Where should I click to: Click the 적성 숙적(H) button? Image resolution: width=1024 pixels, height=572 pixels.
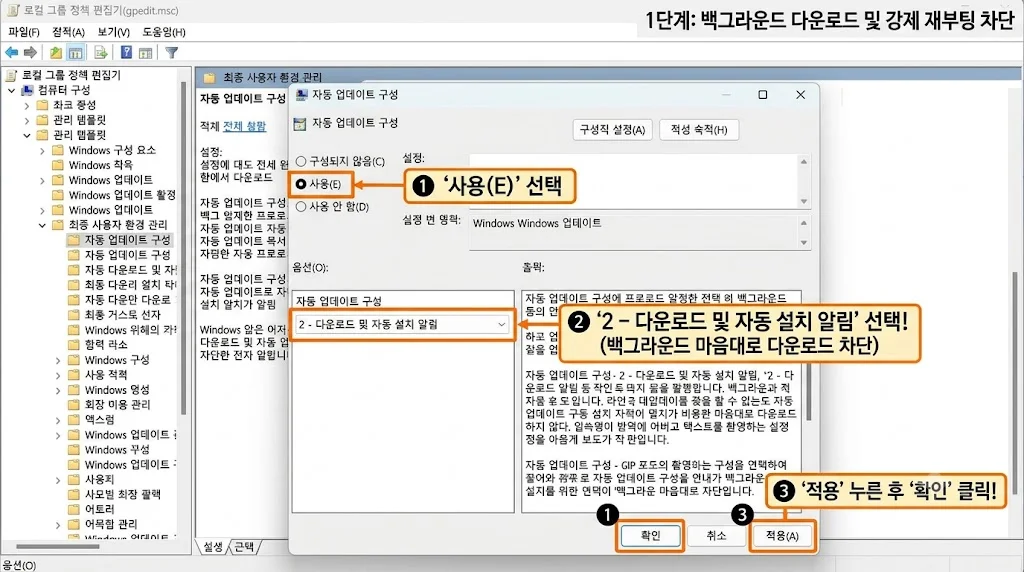coord(699,129)
